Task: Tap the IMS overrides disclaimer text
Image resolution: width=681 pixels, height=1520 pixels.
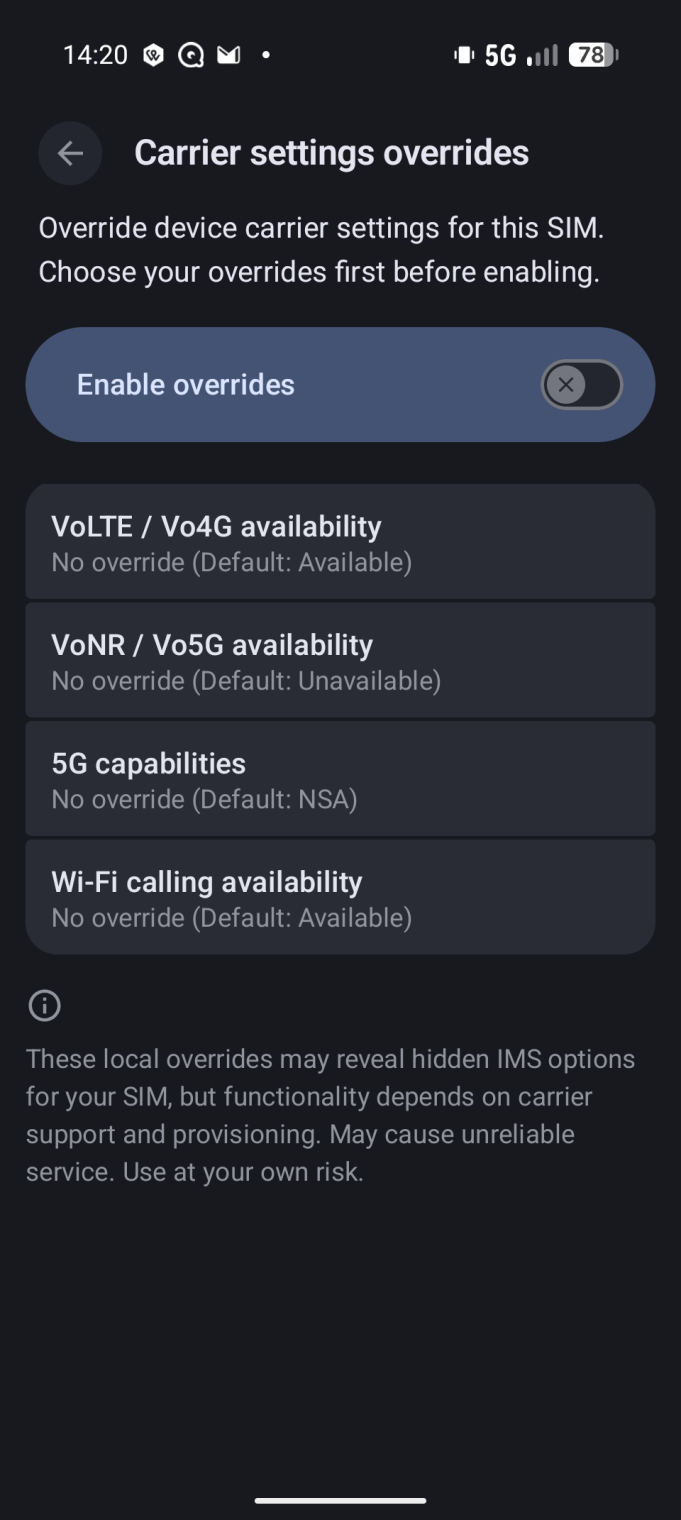Action: [x=330, y=1115]
